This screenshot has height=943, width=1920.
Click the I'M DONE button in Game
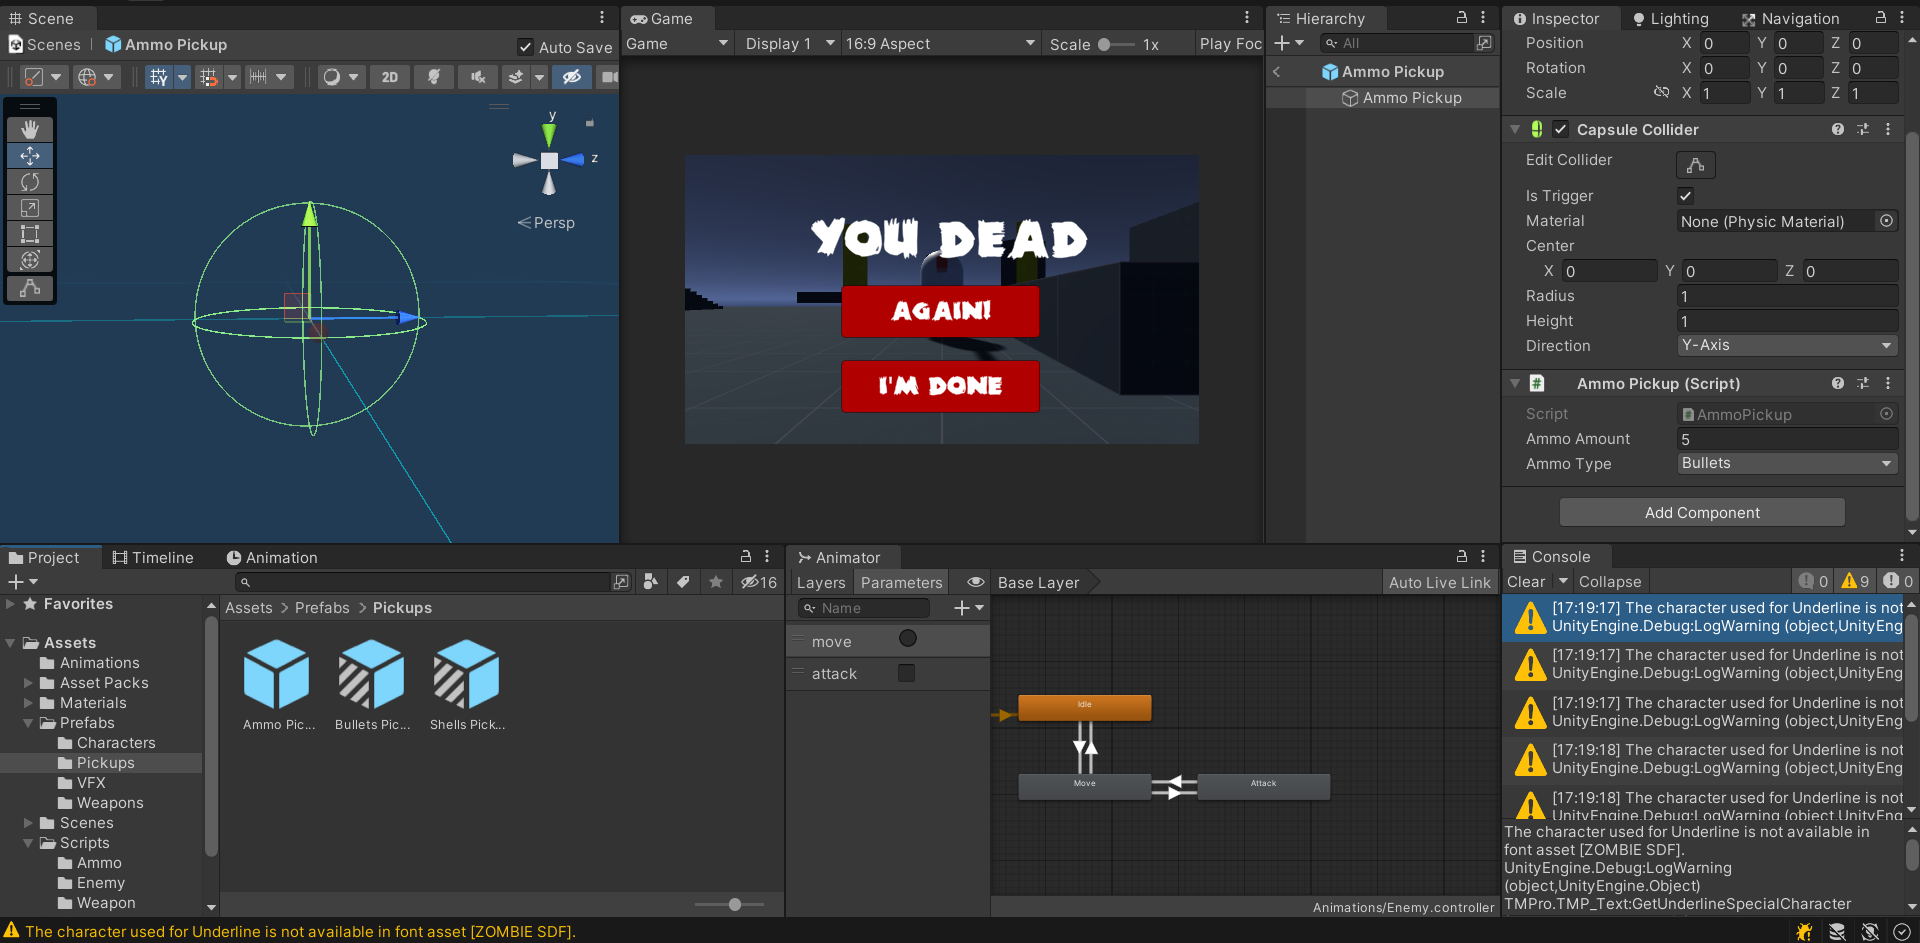940,386
